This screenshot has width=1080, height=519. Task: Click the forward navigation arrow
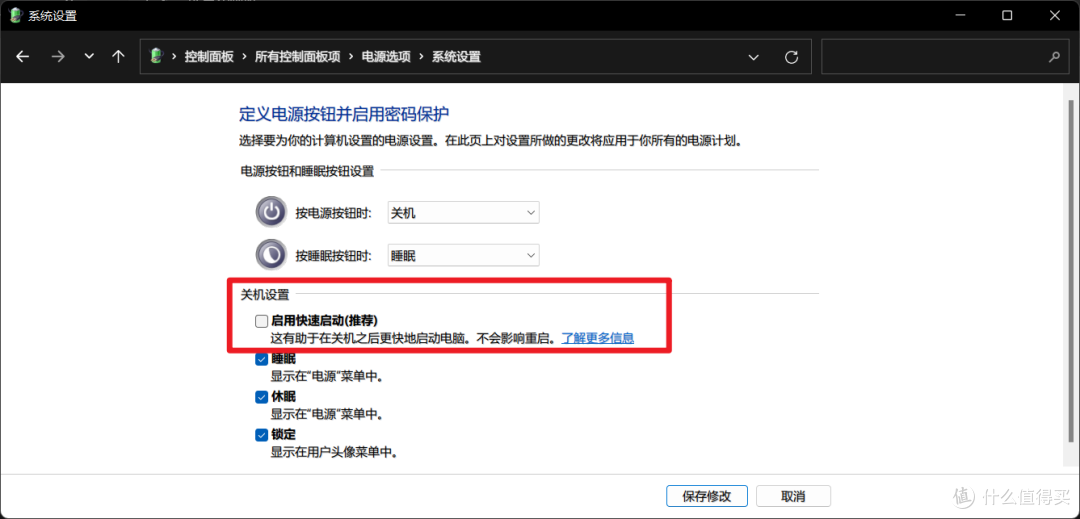coord(58,56)
